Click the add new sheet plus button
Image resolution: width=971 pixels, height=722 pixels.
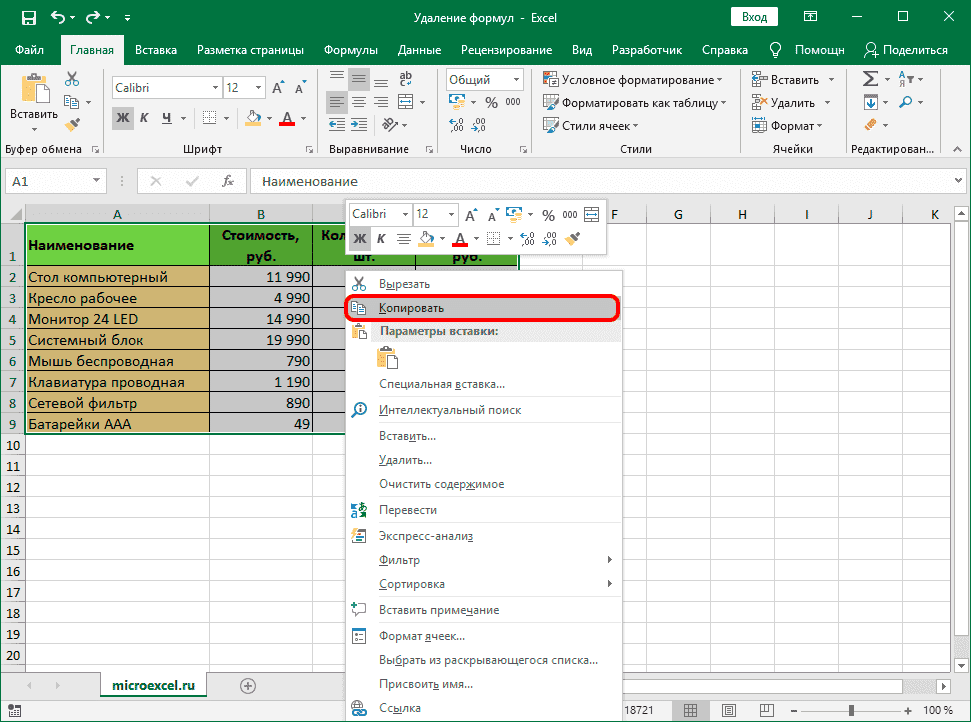(x=248, y=685)
